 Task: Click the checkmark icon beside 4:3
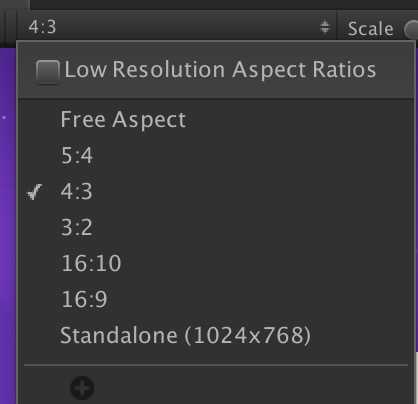(34, 192)
